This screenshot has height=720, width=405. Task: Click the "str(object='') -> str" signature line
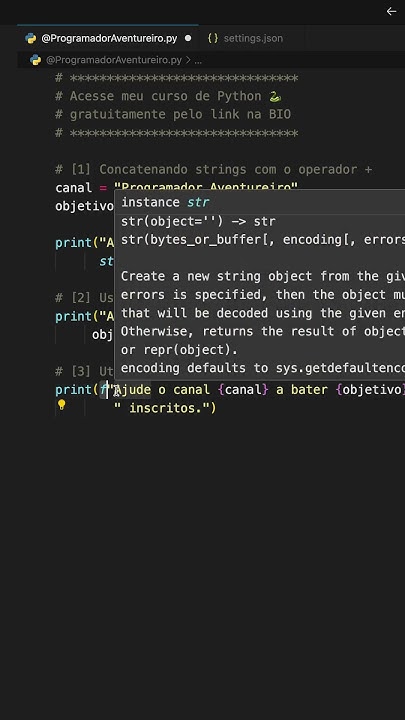[198, 221]
